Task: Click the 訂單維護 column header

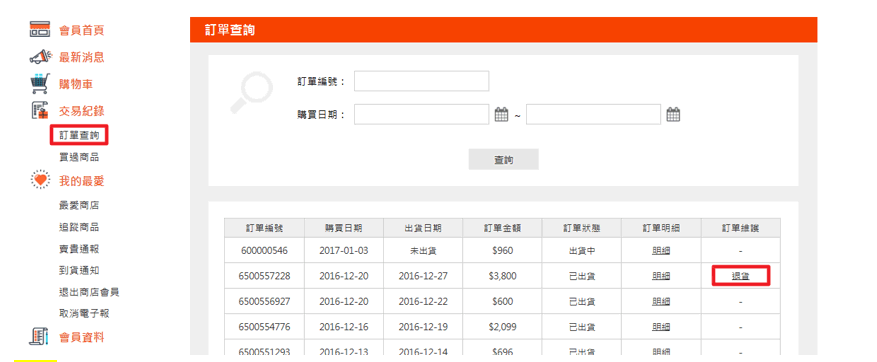Action: coord(741,228)
